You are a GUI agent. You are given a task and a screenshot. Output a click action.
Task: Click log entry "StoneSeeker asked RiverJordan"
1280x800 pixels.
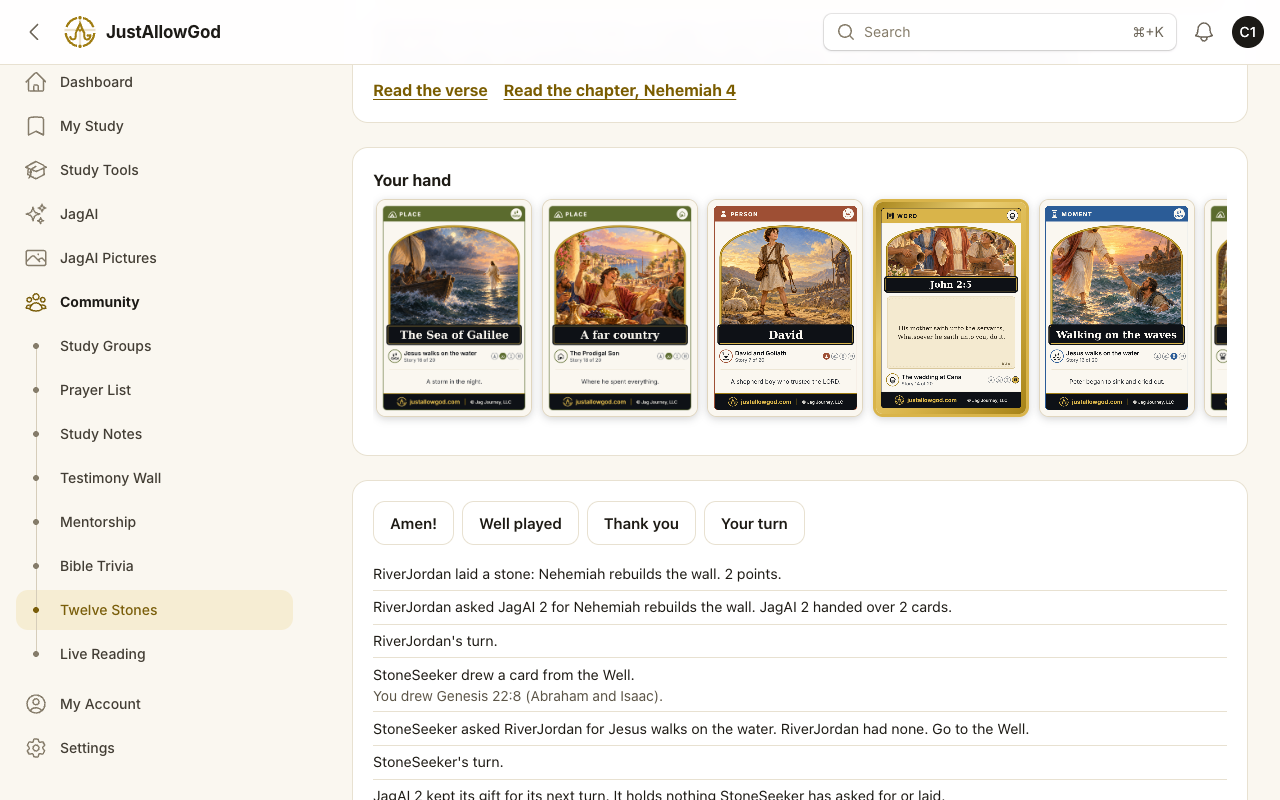pos(701,729)
